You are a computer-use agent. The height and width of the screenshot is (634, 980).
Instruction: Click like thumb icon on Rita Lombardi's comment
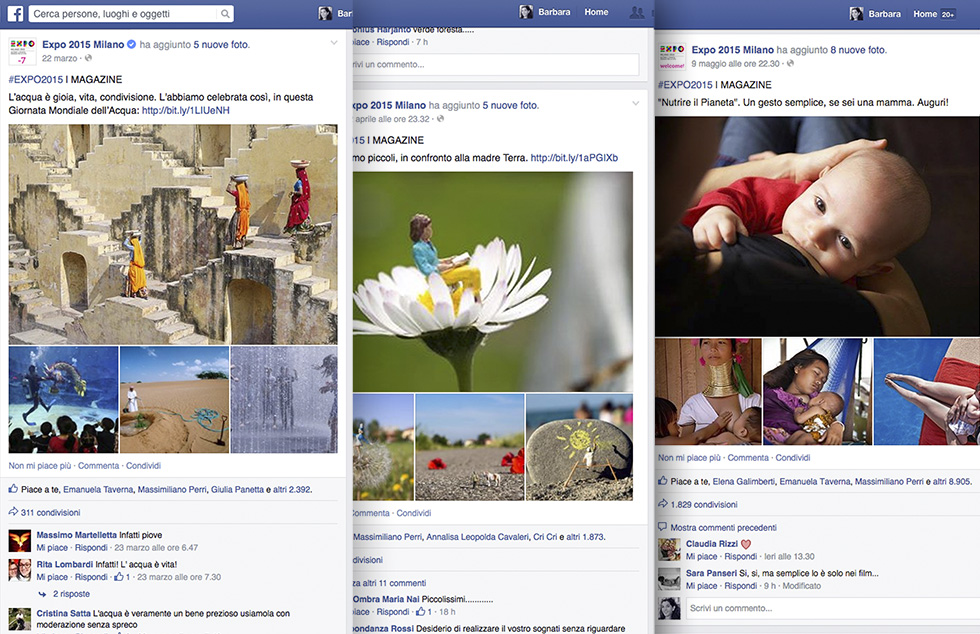pos(119,576)
